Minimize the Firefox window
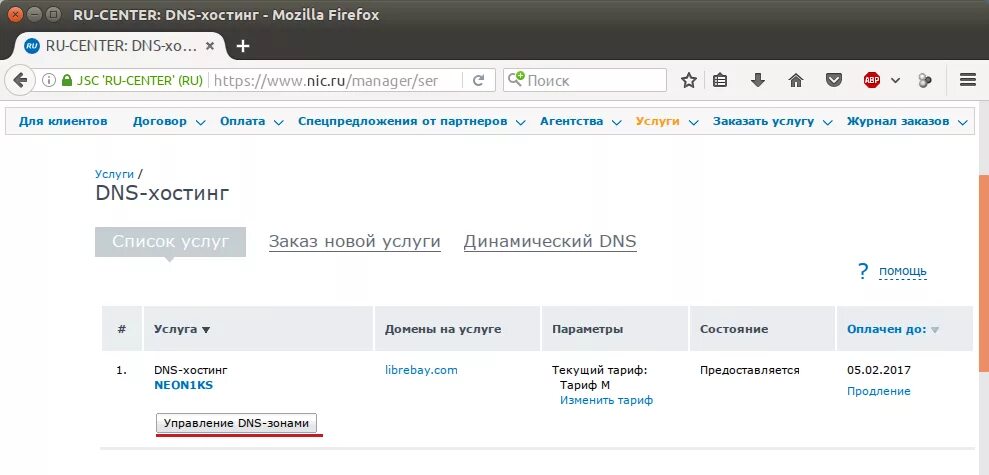 click(35, 14)
